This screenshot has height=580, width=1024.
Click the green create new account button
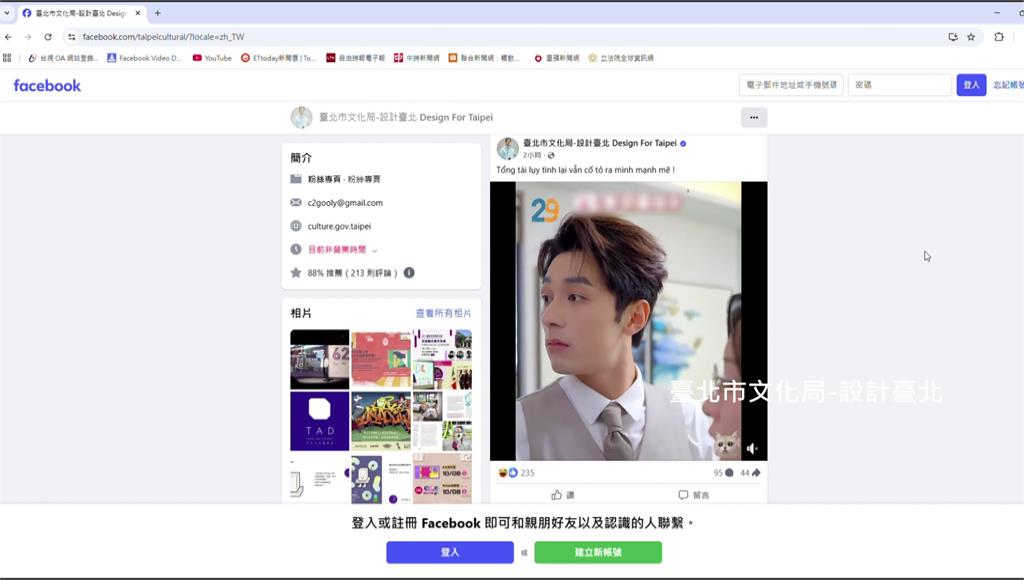[597, 552]
